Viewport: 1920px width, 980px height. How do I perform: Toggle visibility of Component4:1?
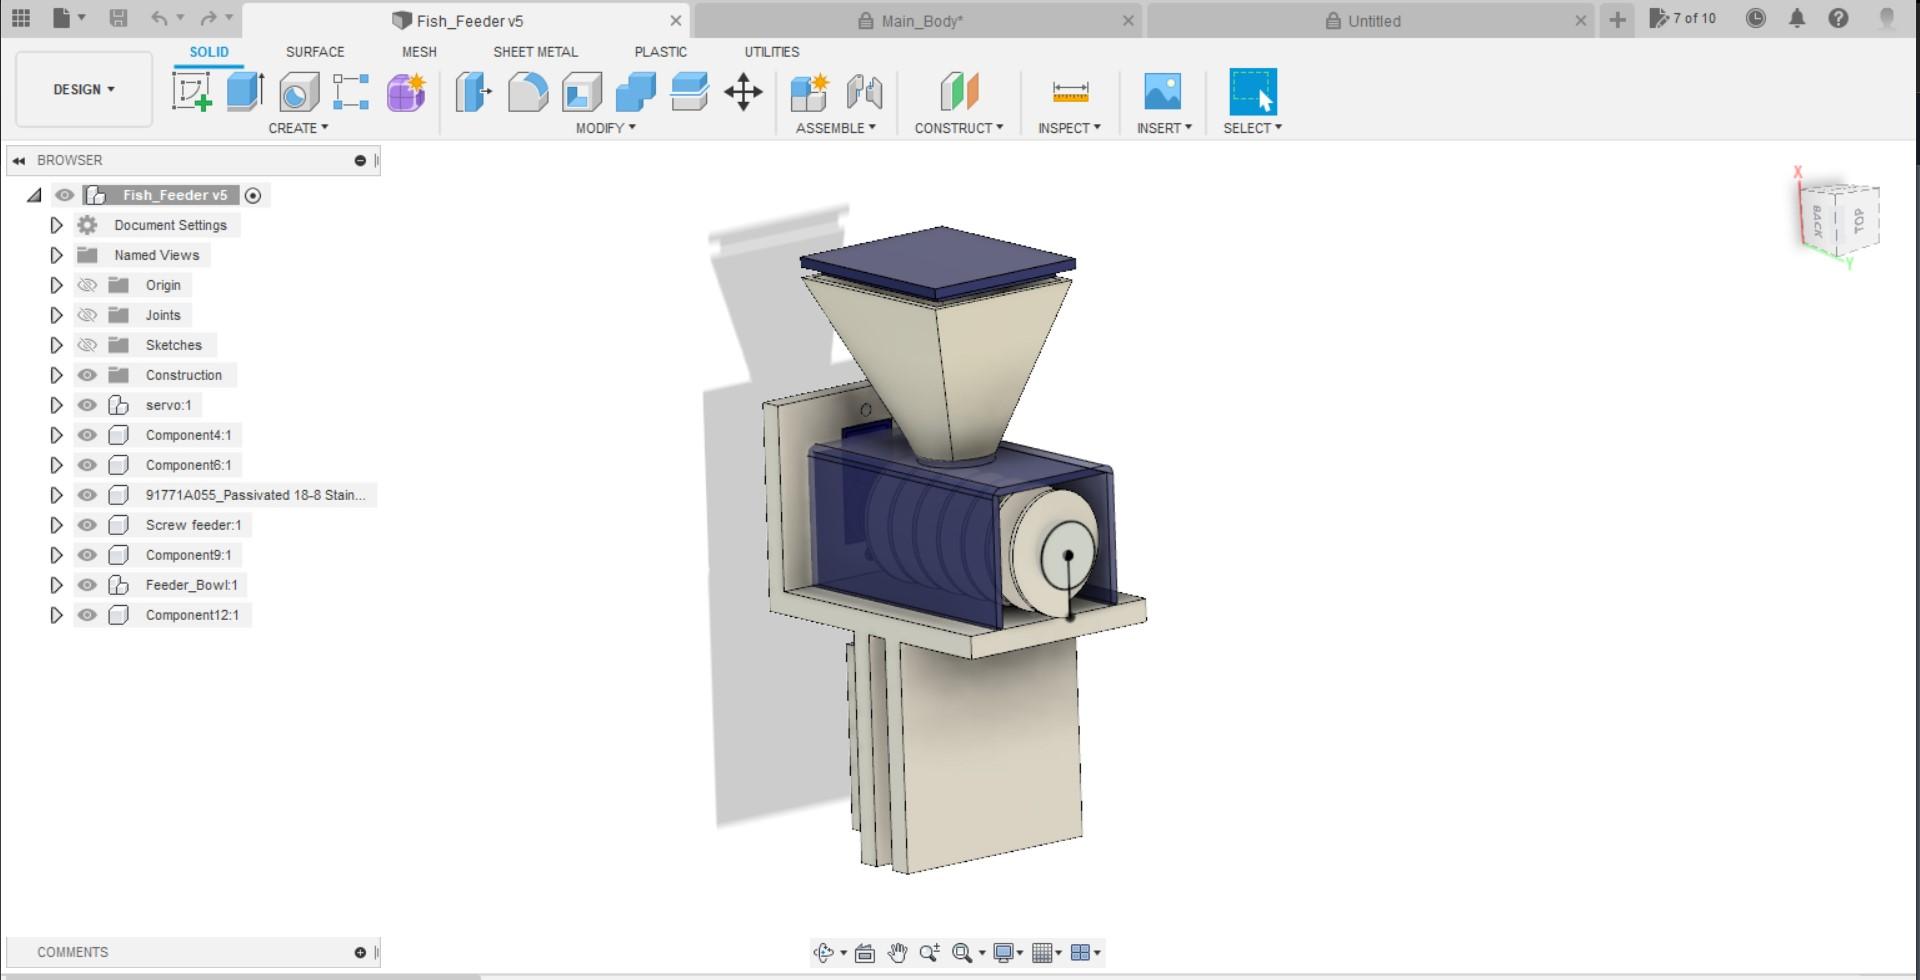(x=87, y=435)
